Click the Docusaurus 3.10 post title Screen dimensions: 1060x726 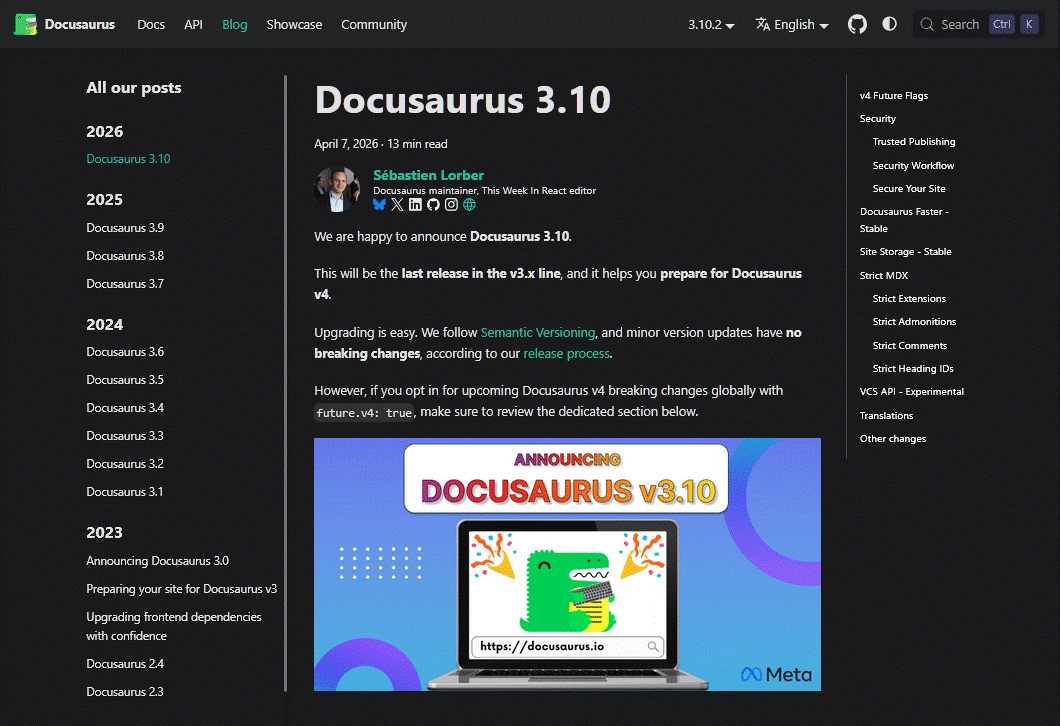[462, 99]
